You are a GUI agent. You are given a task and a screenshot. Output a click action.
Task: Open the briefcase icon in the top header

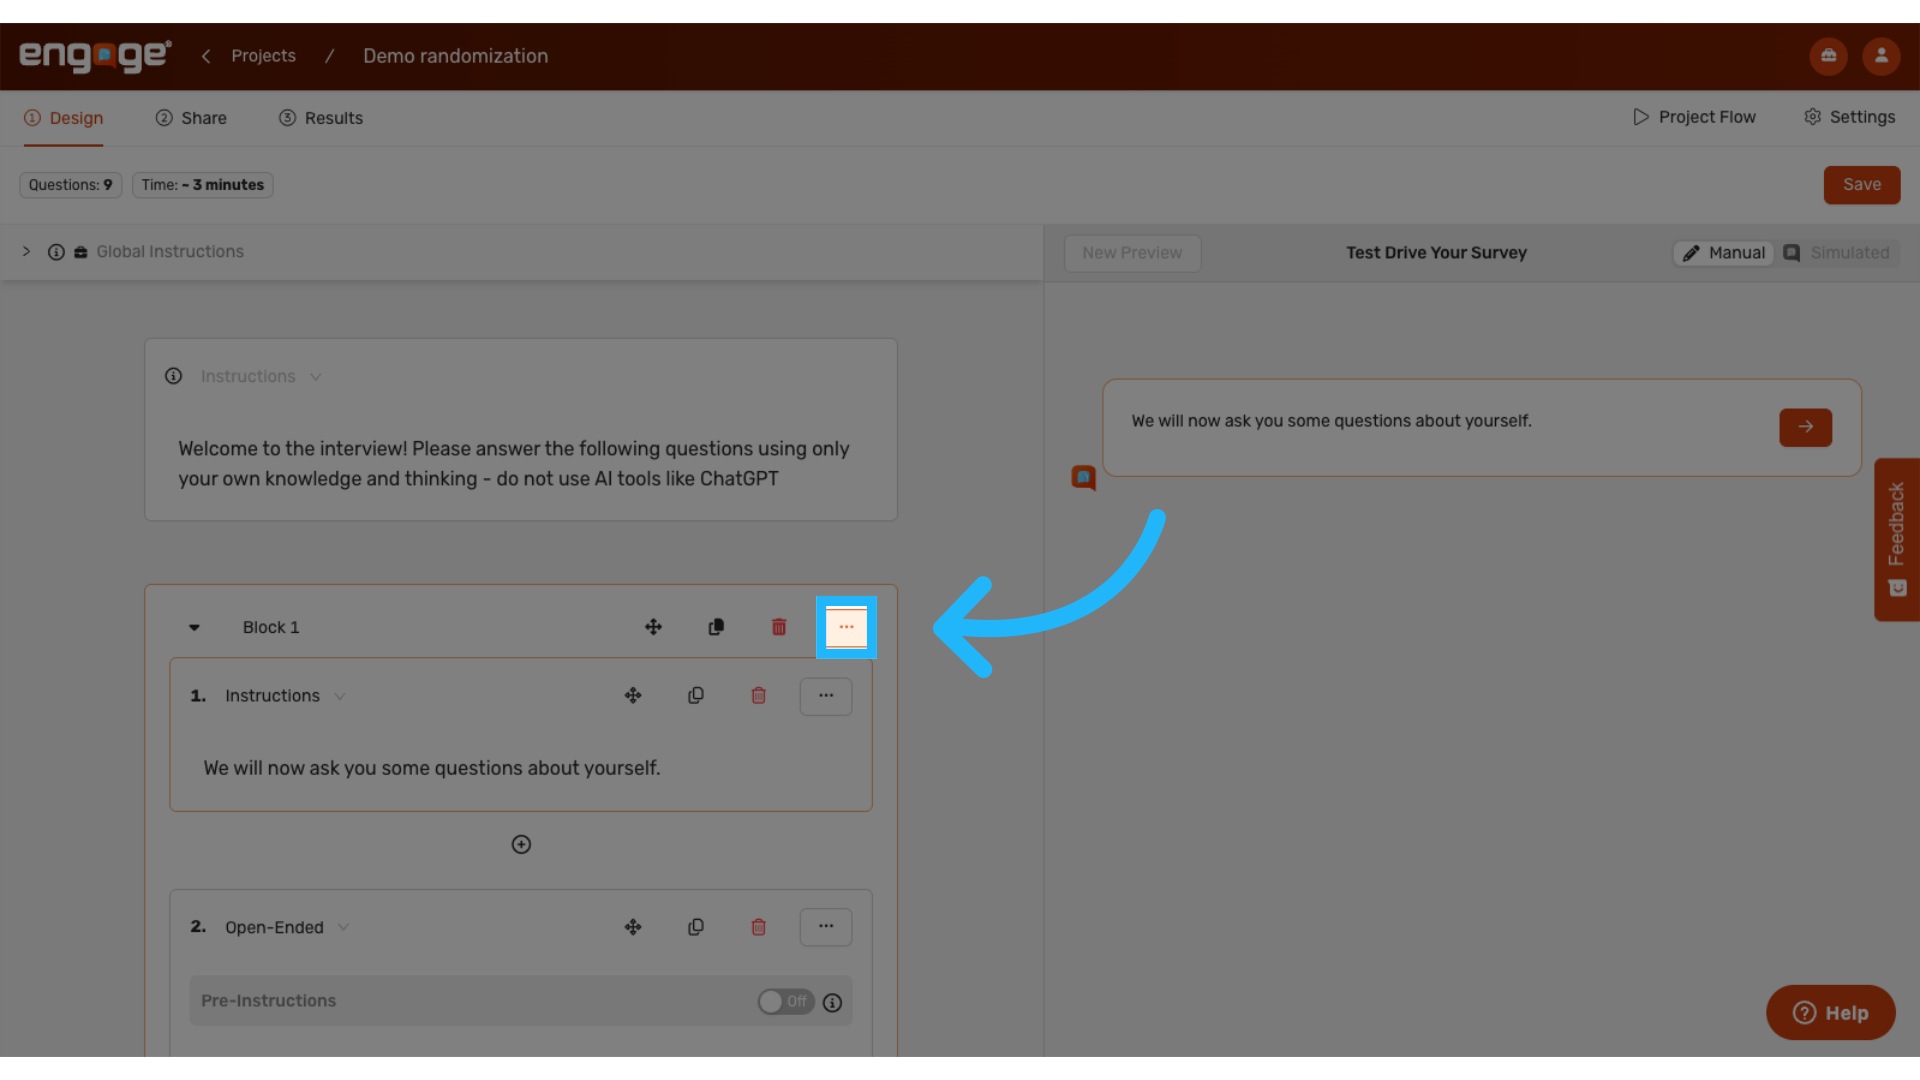[x=1828, y=56]
